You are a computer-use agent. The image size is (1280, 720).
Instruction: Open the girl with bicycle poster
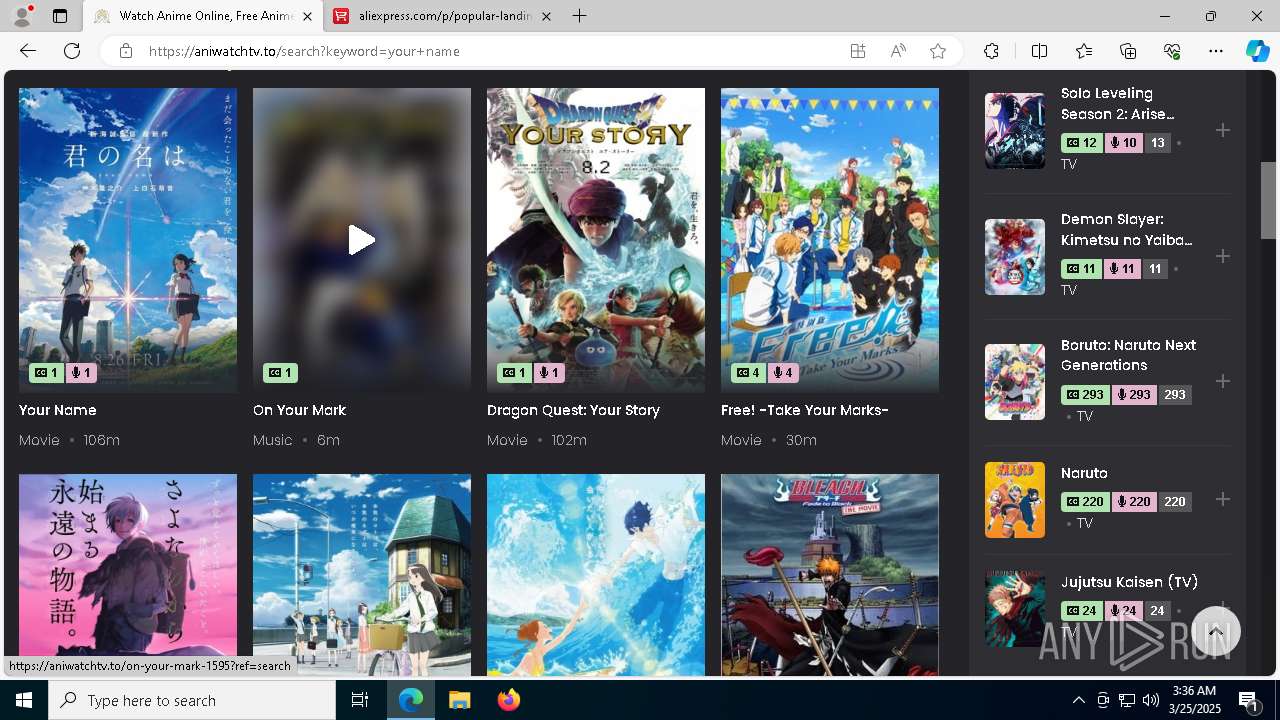pos(362,575)
